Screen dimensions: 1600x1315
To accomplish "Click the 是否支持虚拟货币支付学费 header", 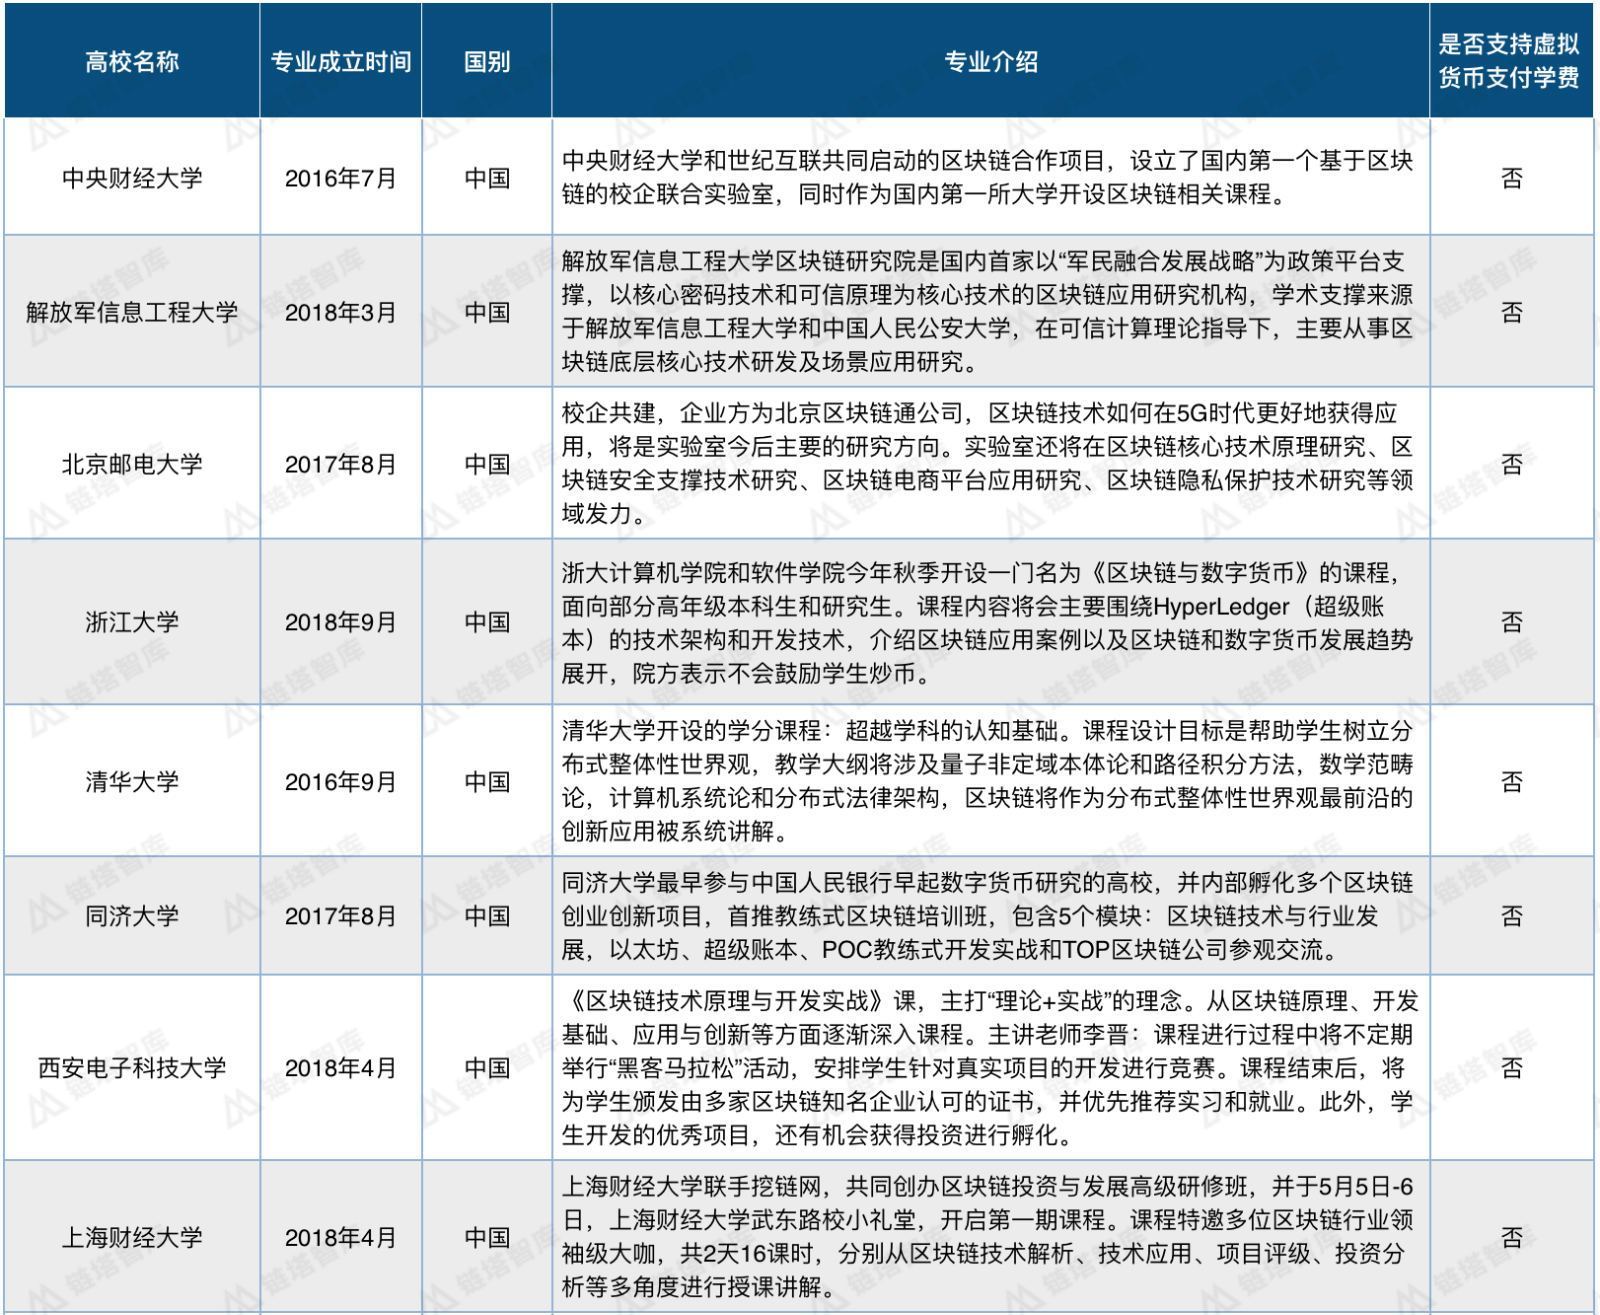I will point(1511,61).
